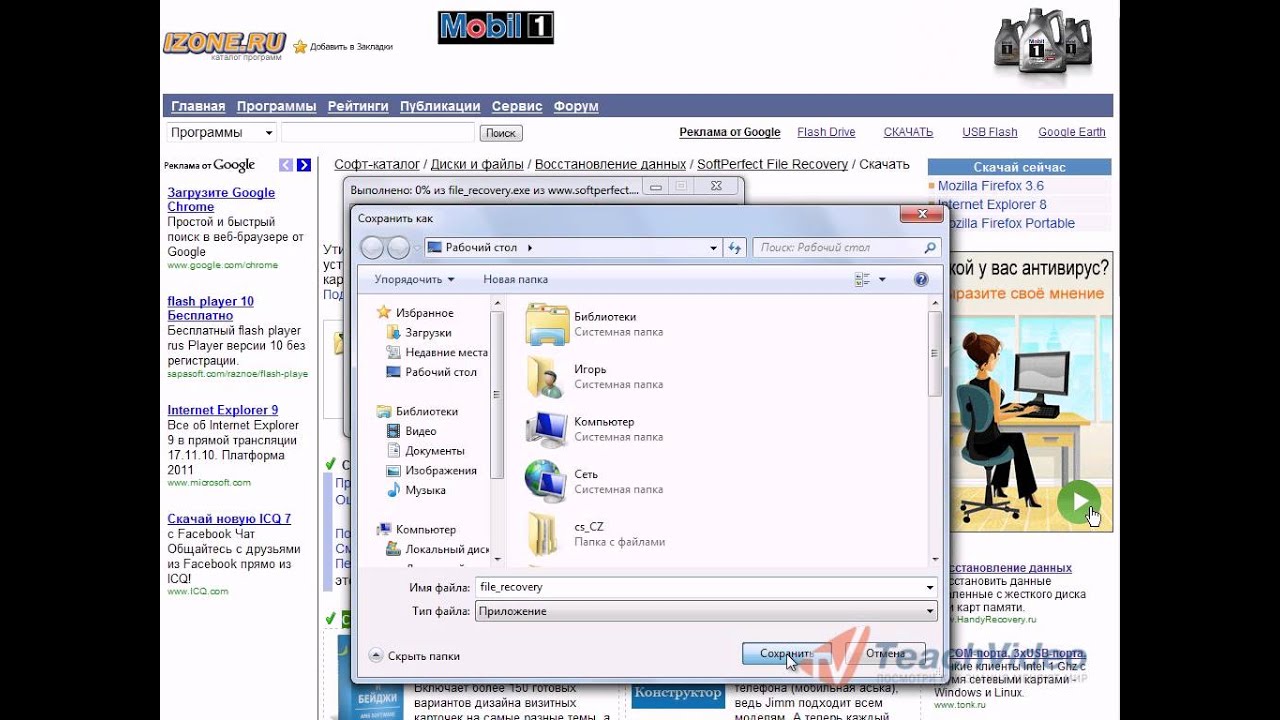Click the previous ad arrow next to Google
Screen dimensions: 1280x720
pyautogui.click(x=286, y=165)
